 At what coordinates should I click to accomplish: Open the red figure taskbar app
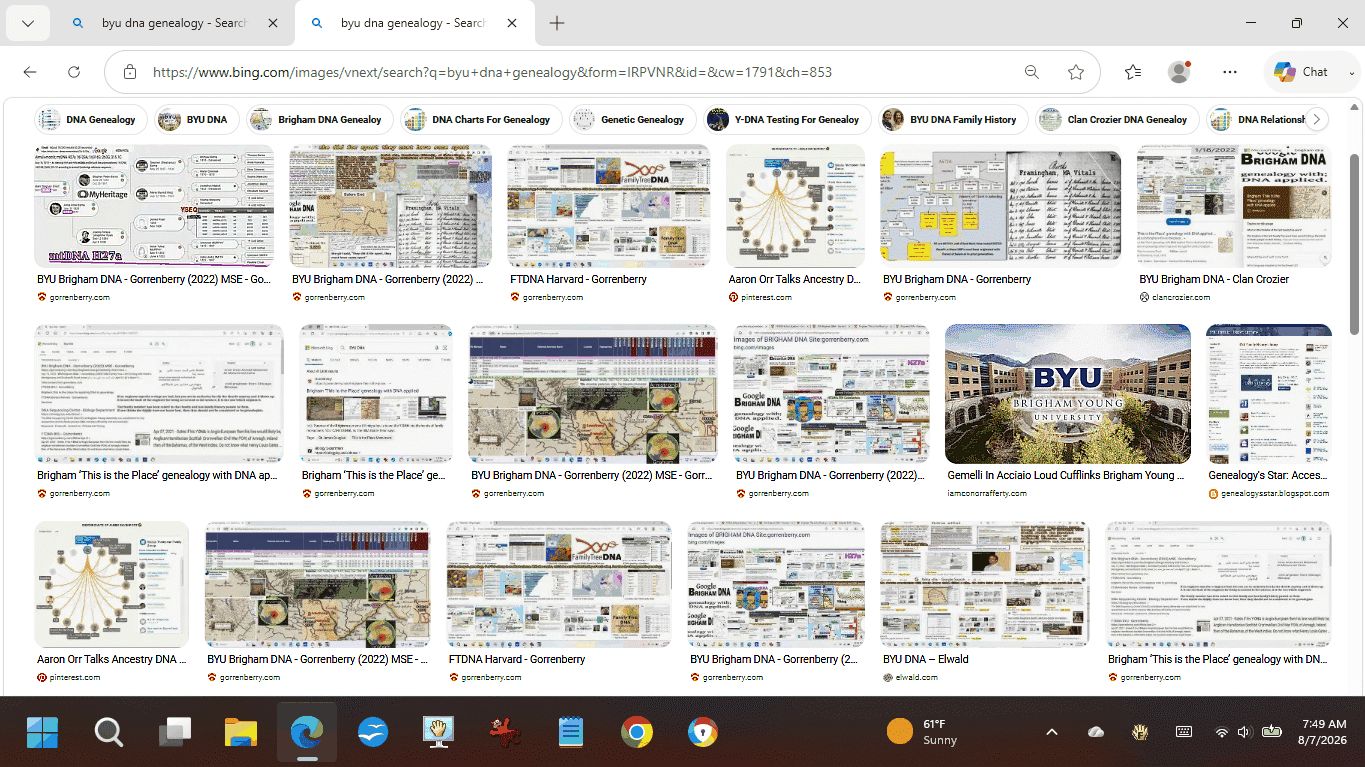504,733
